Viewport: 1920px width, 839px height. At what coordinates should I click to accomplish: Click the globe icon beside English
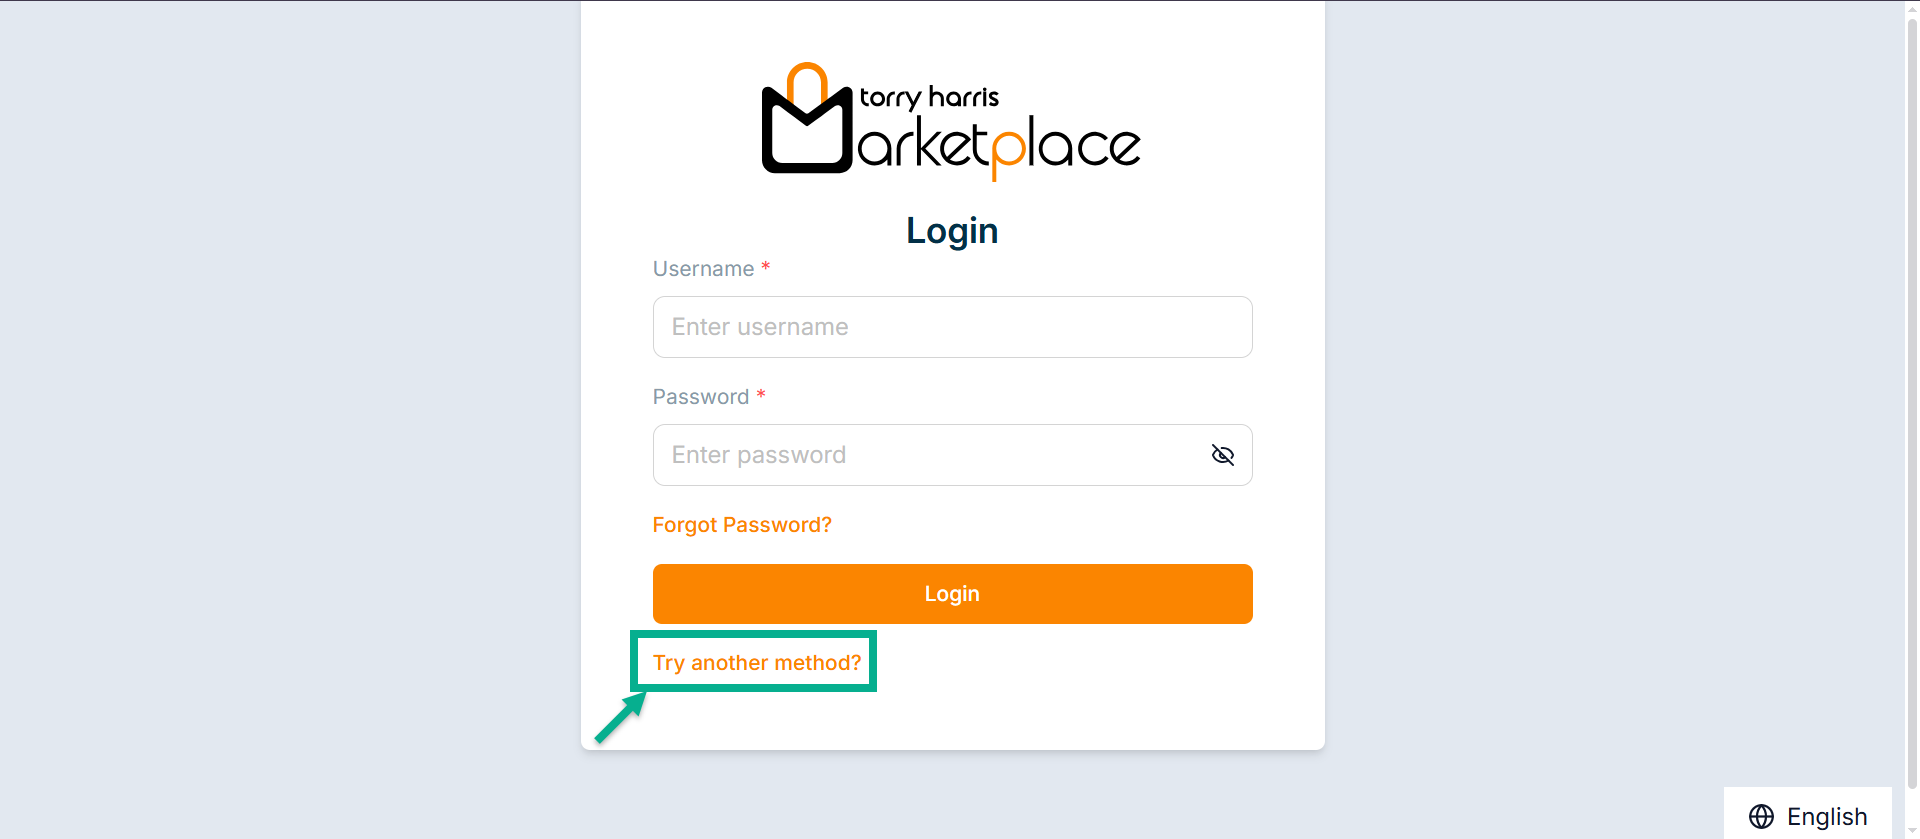[1761, 816]
